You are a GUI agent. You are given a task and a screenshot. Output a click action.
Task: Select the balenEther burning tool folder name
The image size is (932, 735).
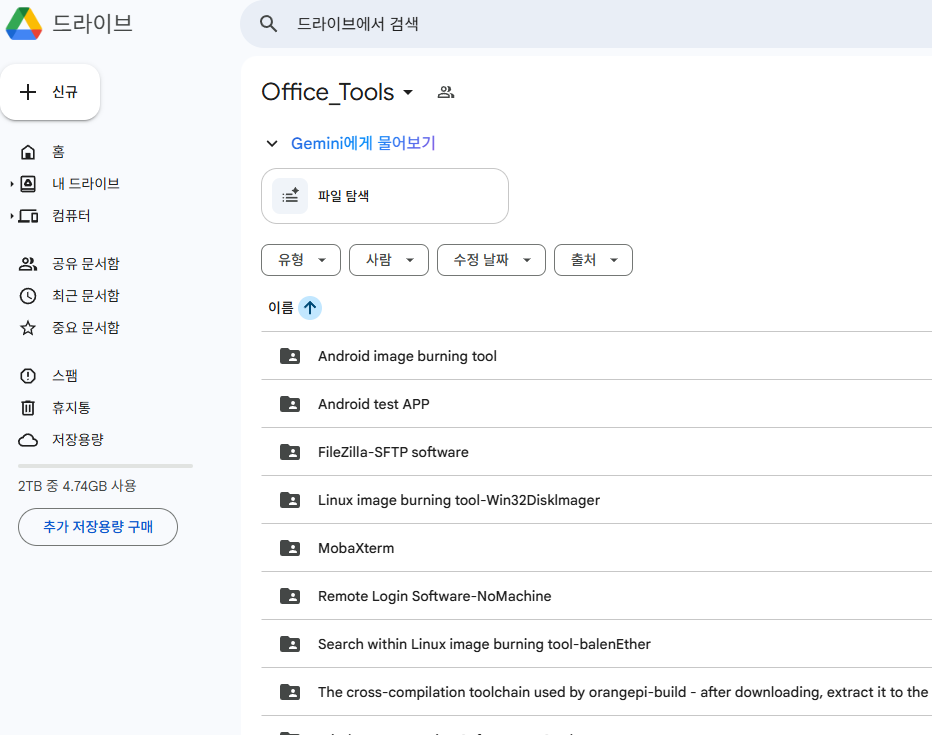click(x=484, y=645)
